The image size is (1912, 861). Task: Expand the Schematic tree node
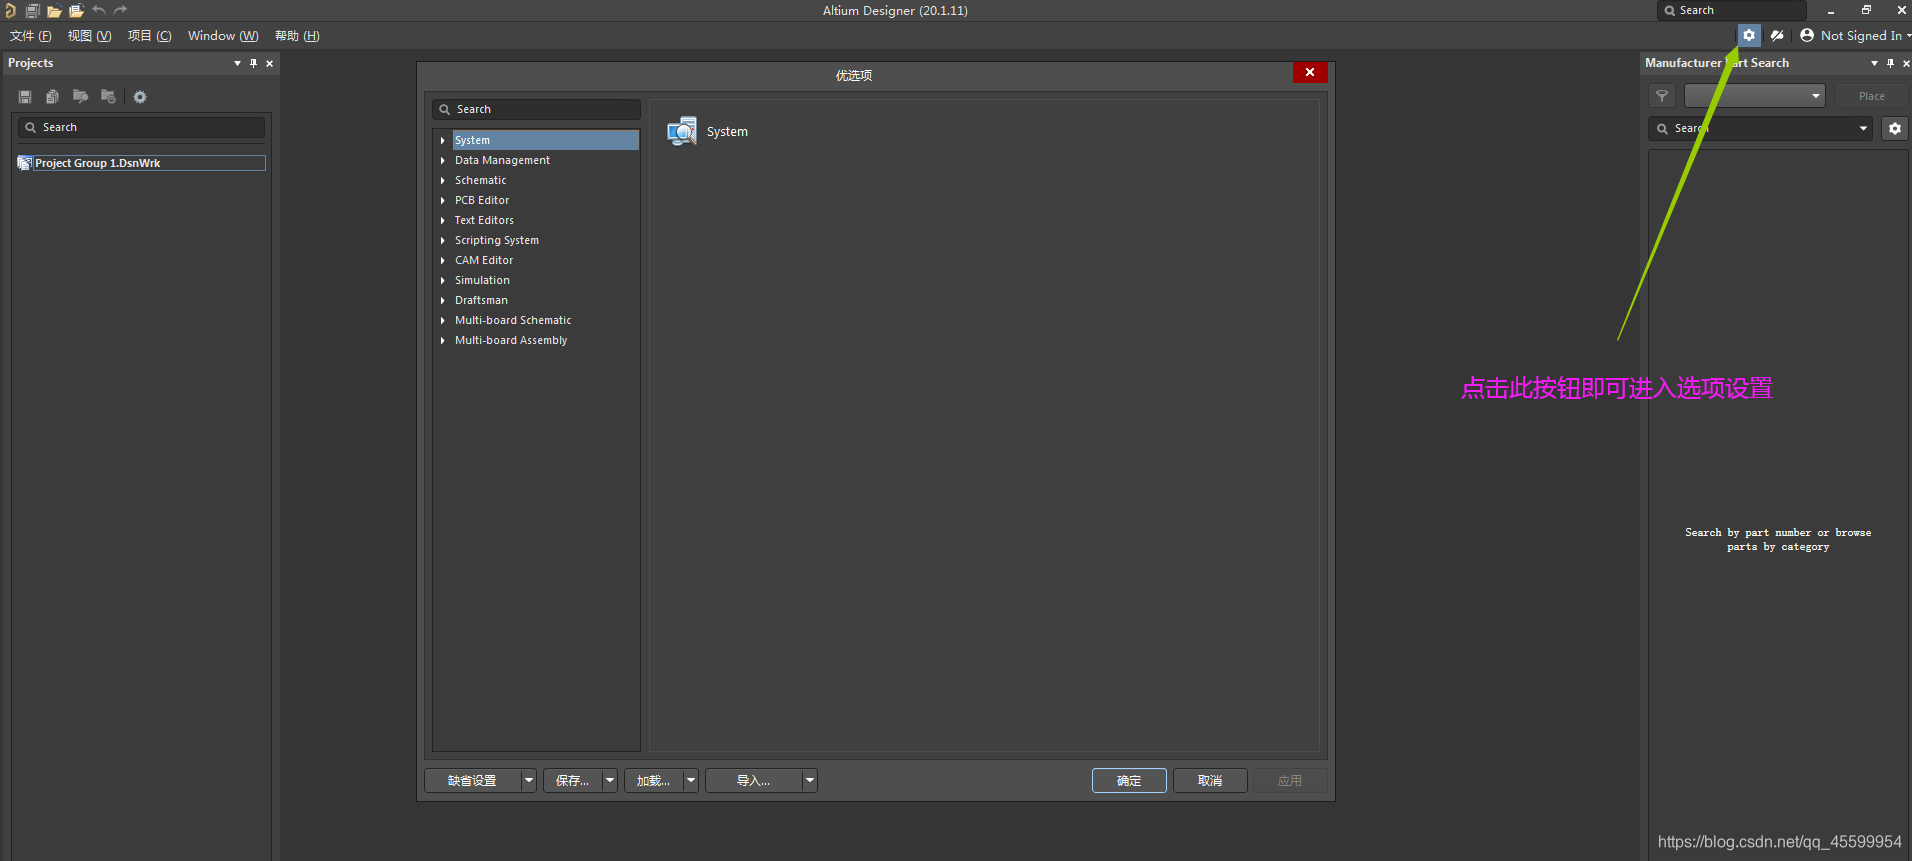pyautogui.click(x=443, y=181)
